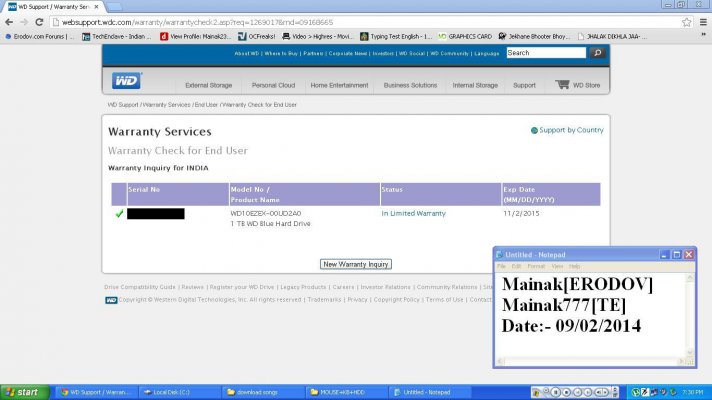Open the OCFreaks! bookmark
Screen dimensions: 712x400
click(x=257, y=36)
